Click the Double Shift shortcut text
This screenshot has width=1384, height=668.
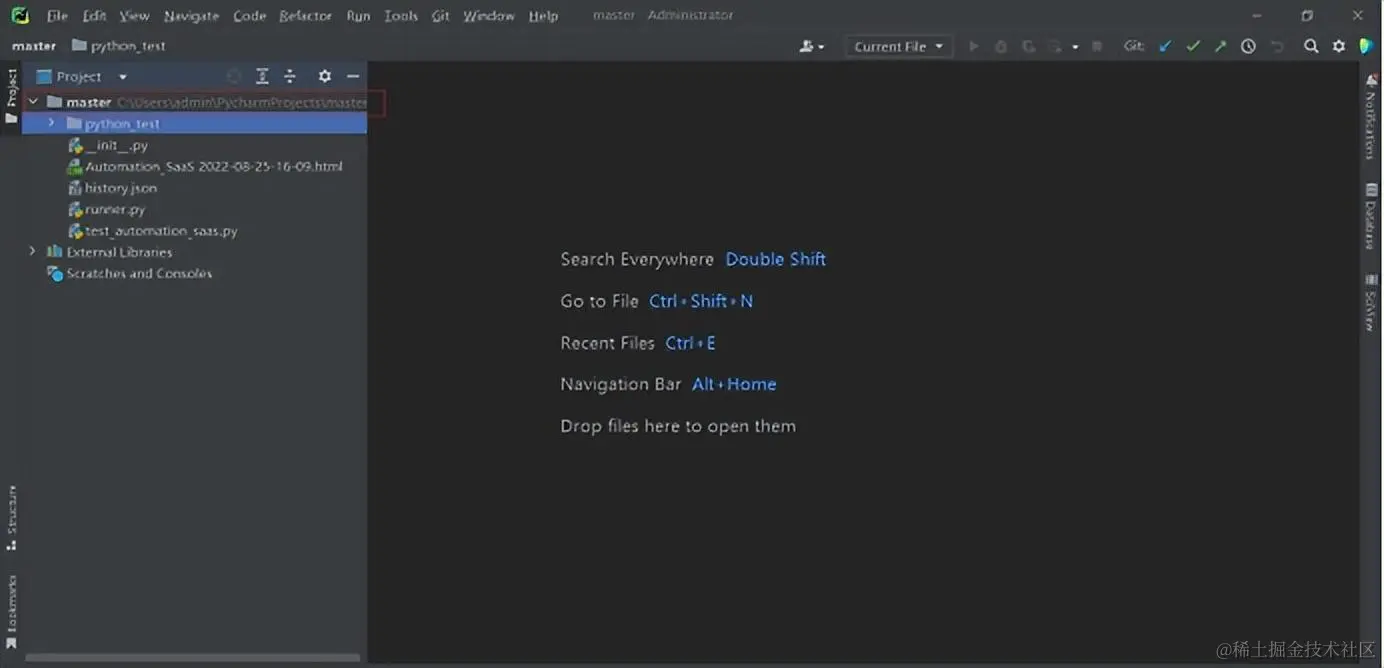point(776,259)
